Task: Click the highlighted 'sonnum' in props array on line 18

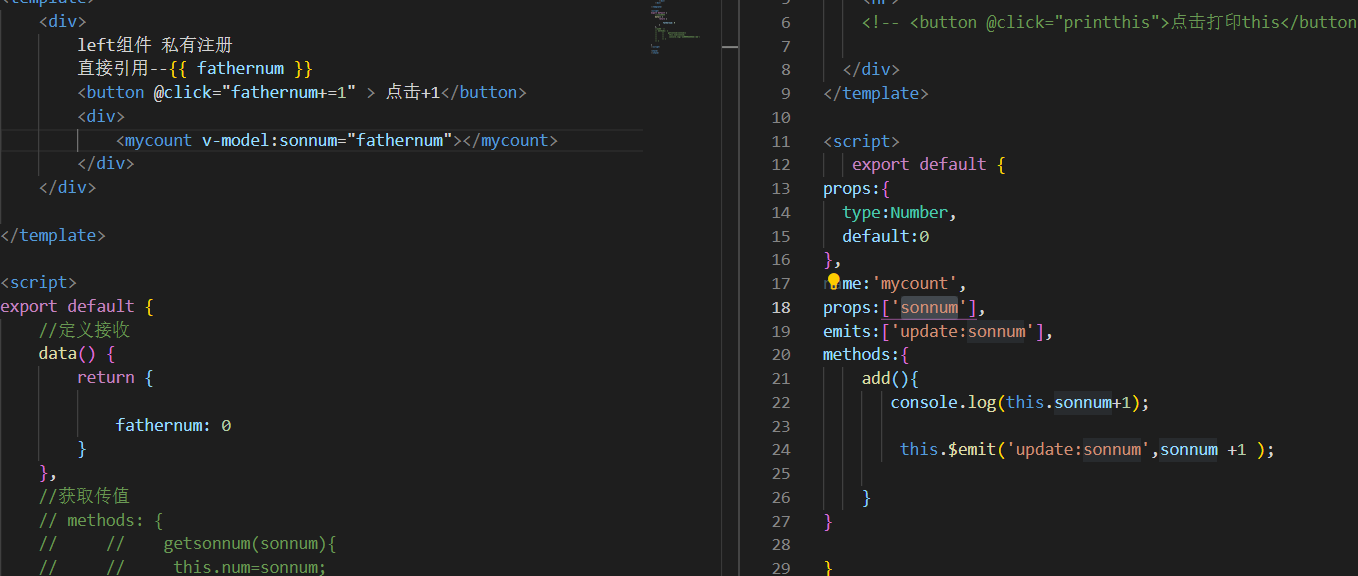Action: (929, 307)
